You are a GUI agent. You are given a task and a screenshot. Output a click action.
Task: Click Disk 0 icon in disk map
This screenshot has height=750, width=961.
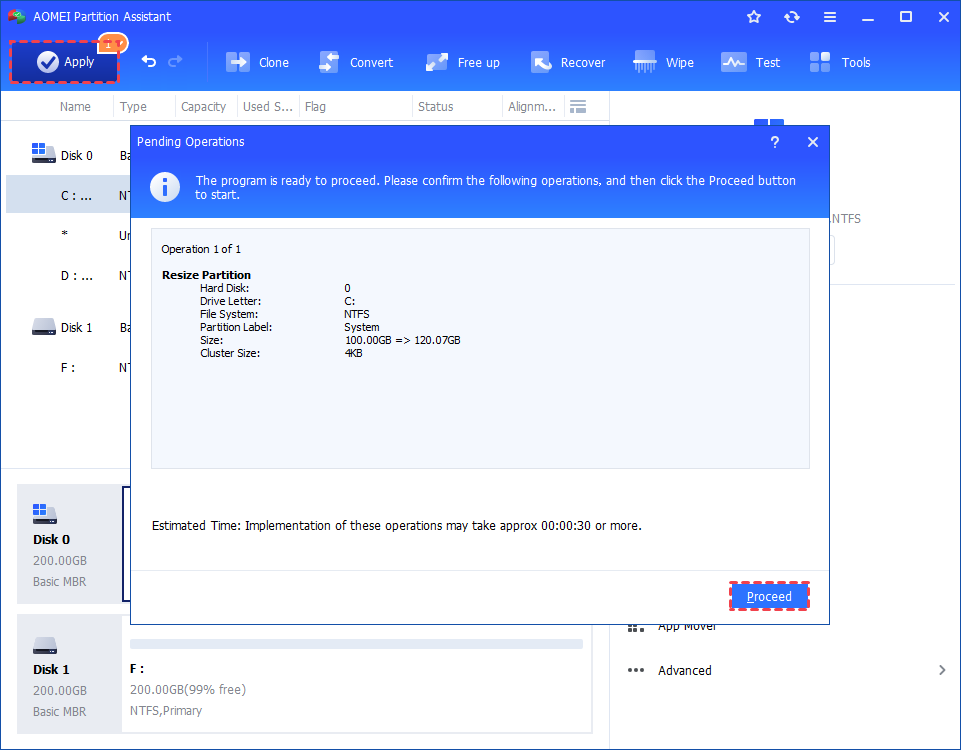[x=45, y=513]
